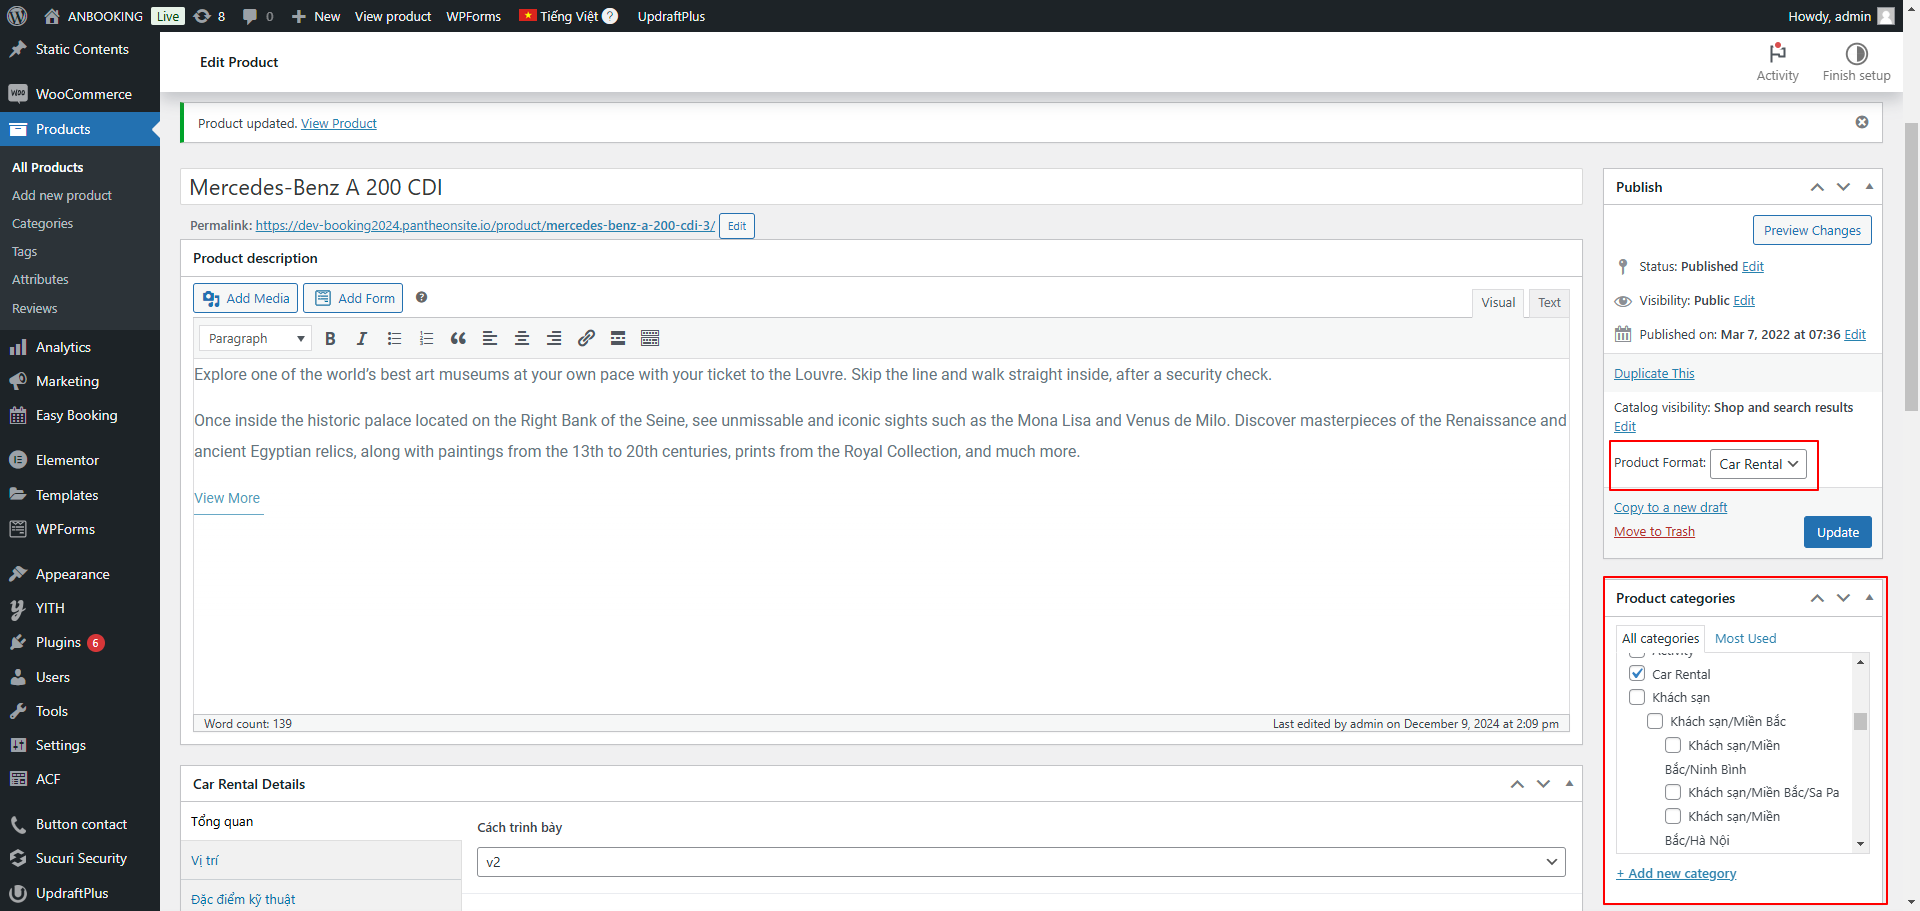Open Marketing menu in sidebar
Screen dimensions: 1920x911
pyautogui.click(x=80, y=381)
